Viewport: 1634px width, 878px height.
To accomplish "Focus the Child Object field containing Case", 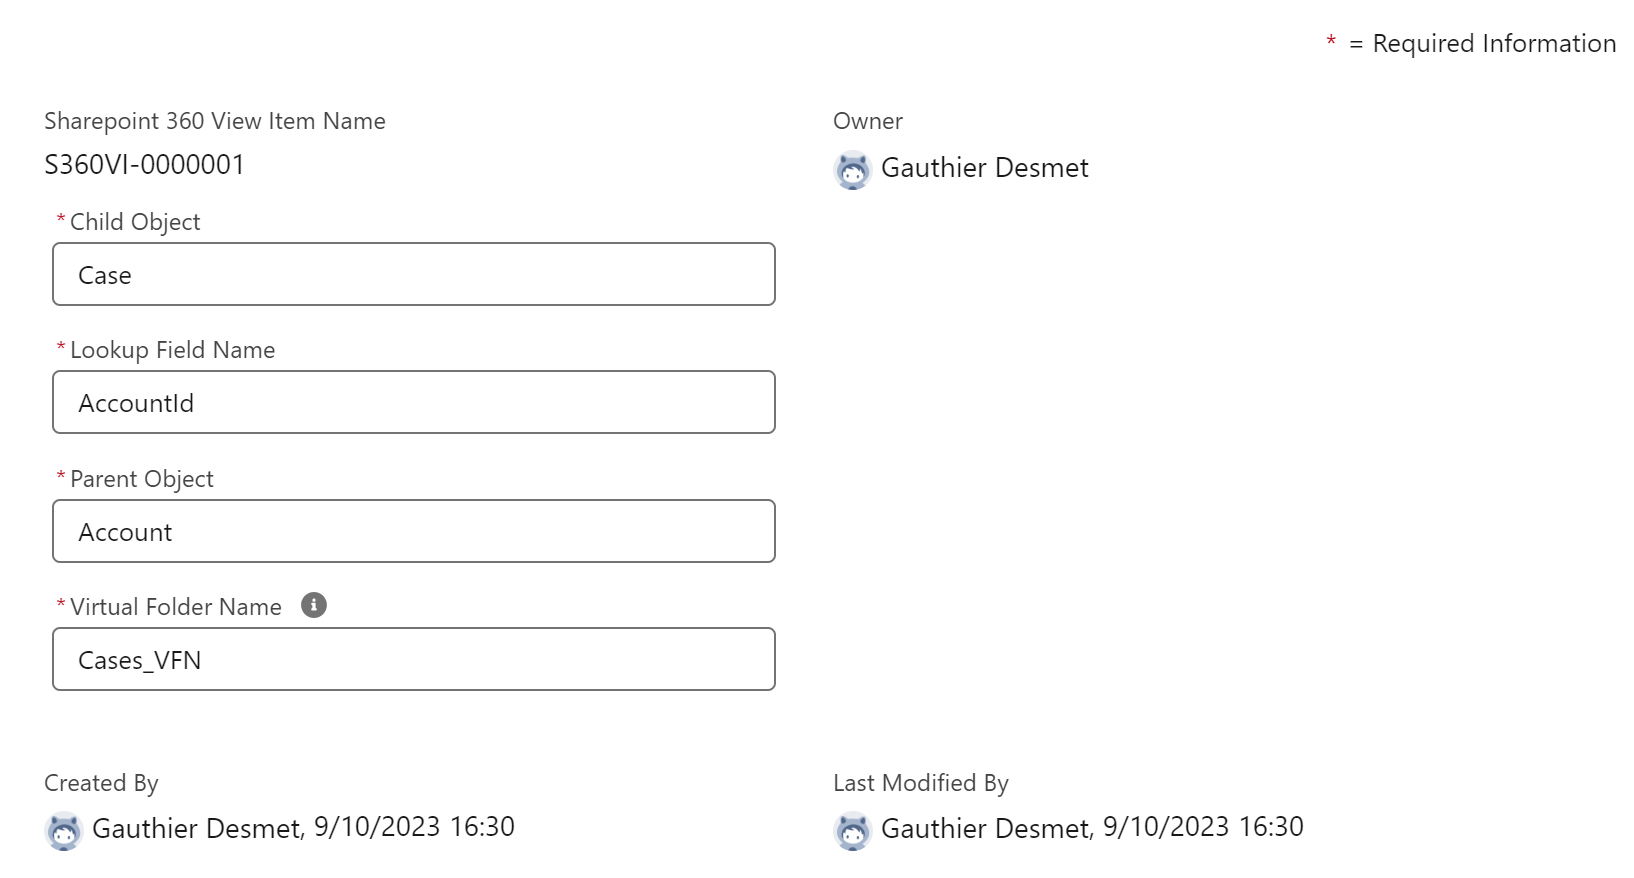I will (x=413, y=275).
